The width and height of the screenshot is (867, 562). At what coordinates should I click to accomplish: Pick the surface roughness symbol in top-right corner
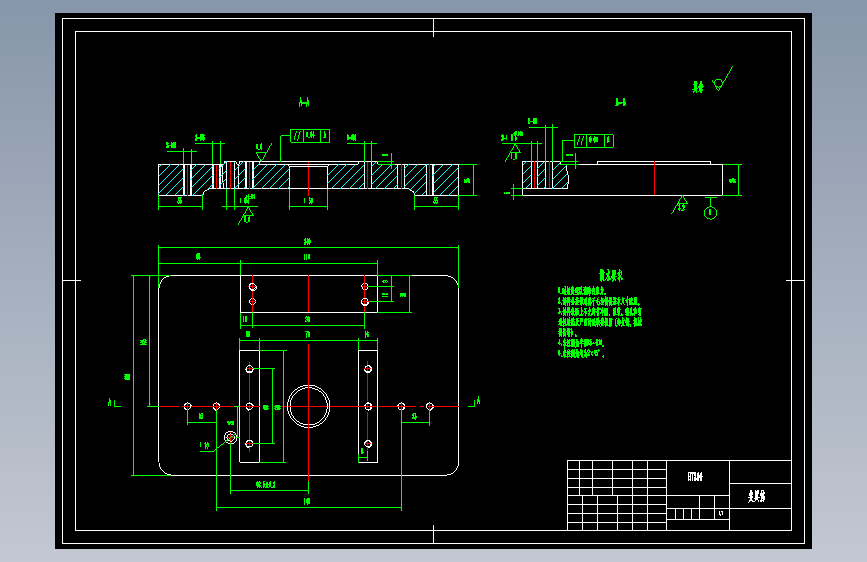click(722, 79)
